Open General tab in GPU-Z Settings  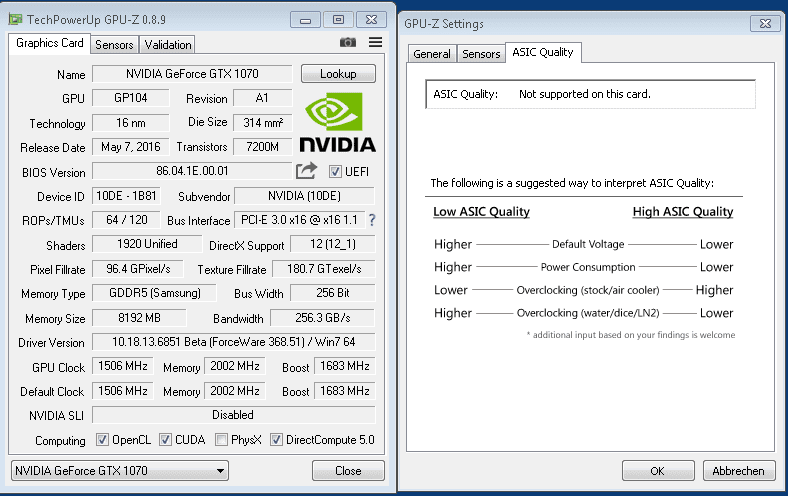click(x=432, y=54)
